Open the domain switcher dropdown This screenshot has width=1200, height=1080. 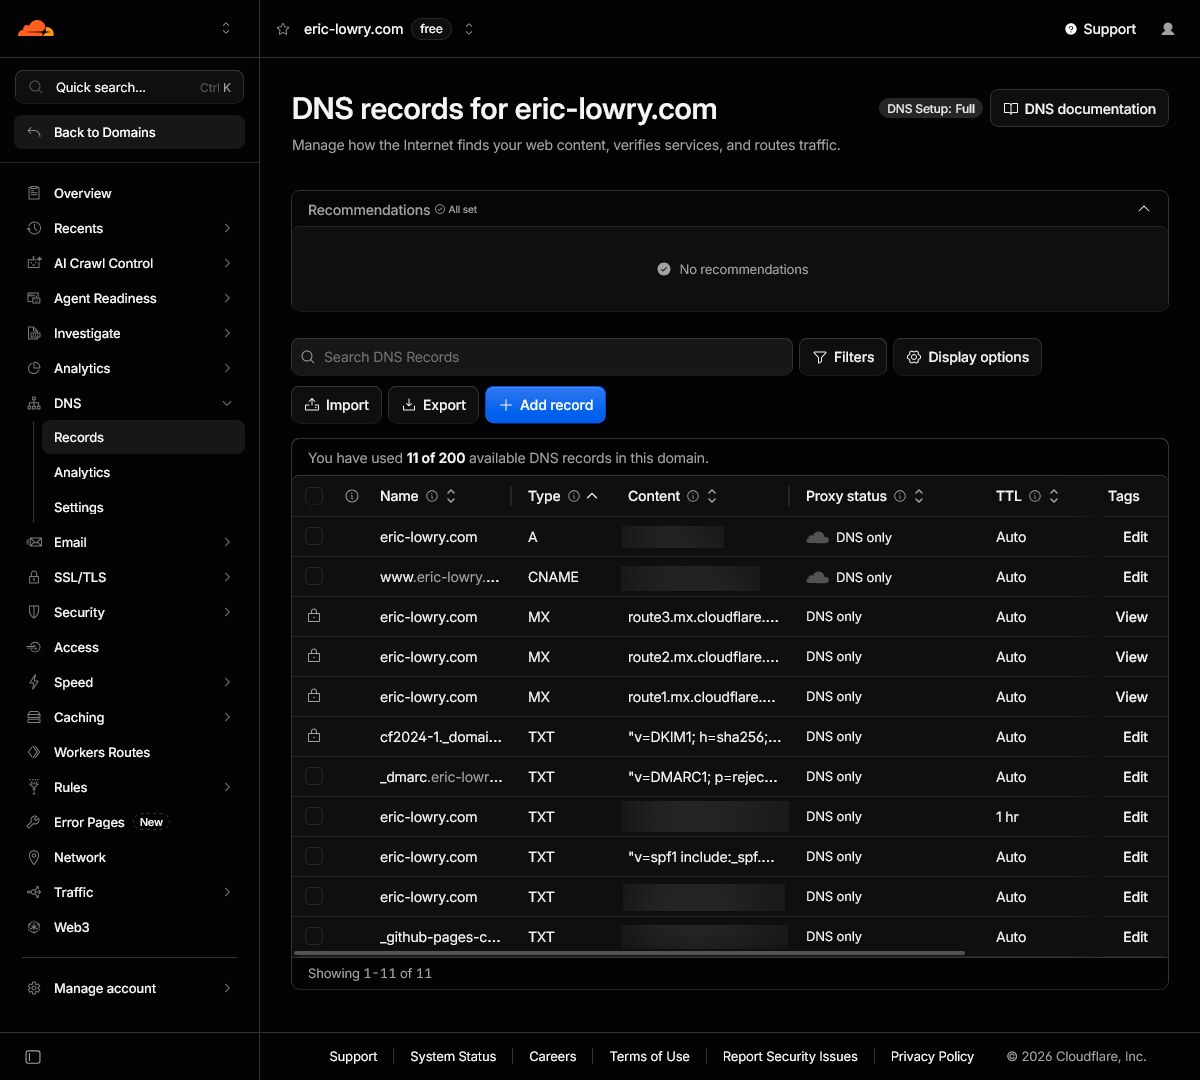pyautogui.click(x=469, y=29)
